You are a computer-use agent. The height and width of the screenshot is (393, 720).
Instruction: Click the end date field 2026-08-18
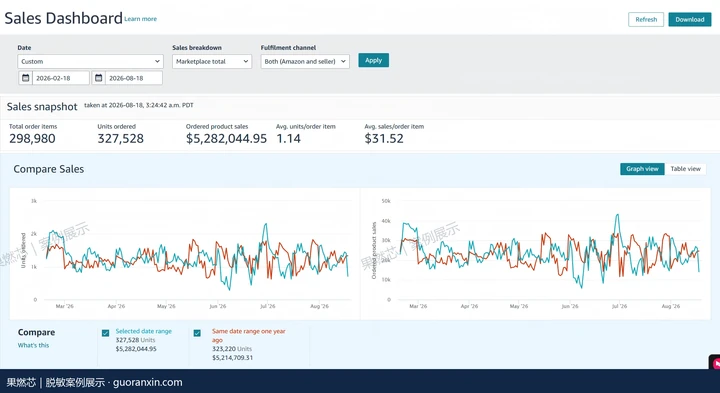point(134,78)
